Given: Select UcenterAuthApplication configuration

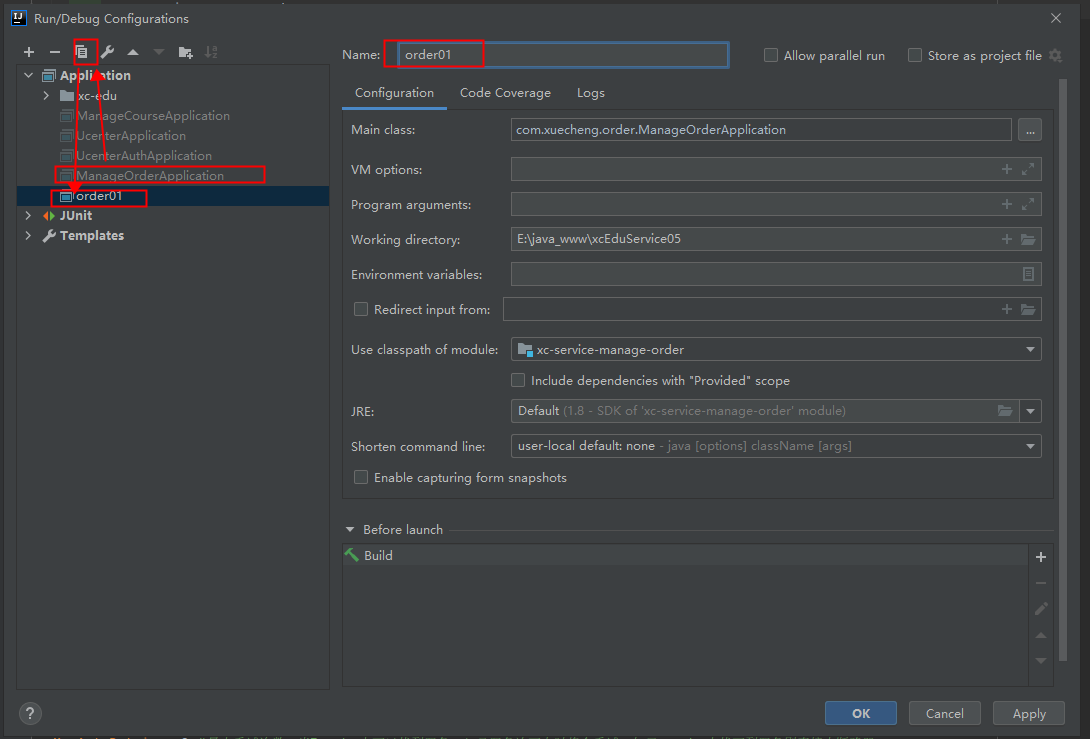Looking at the screenshot, I should click(144, 156).
